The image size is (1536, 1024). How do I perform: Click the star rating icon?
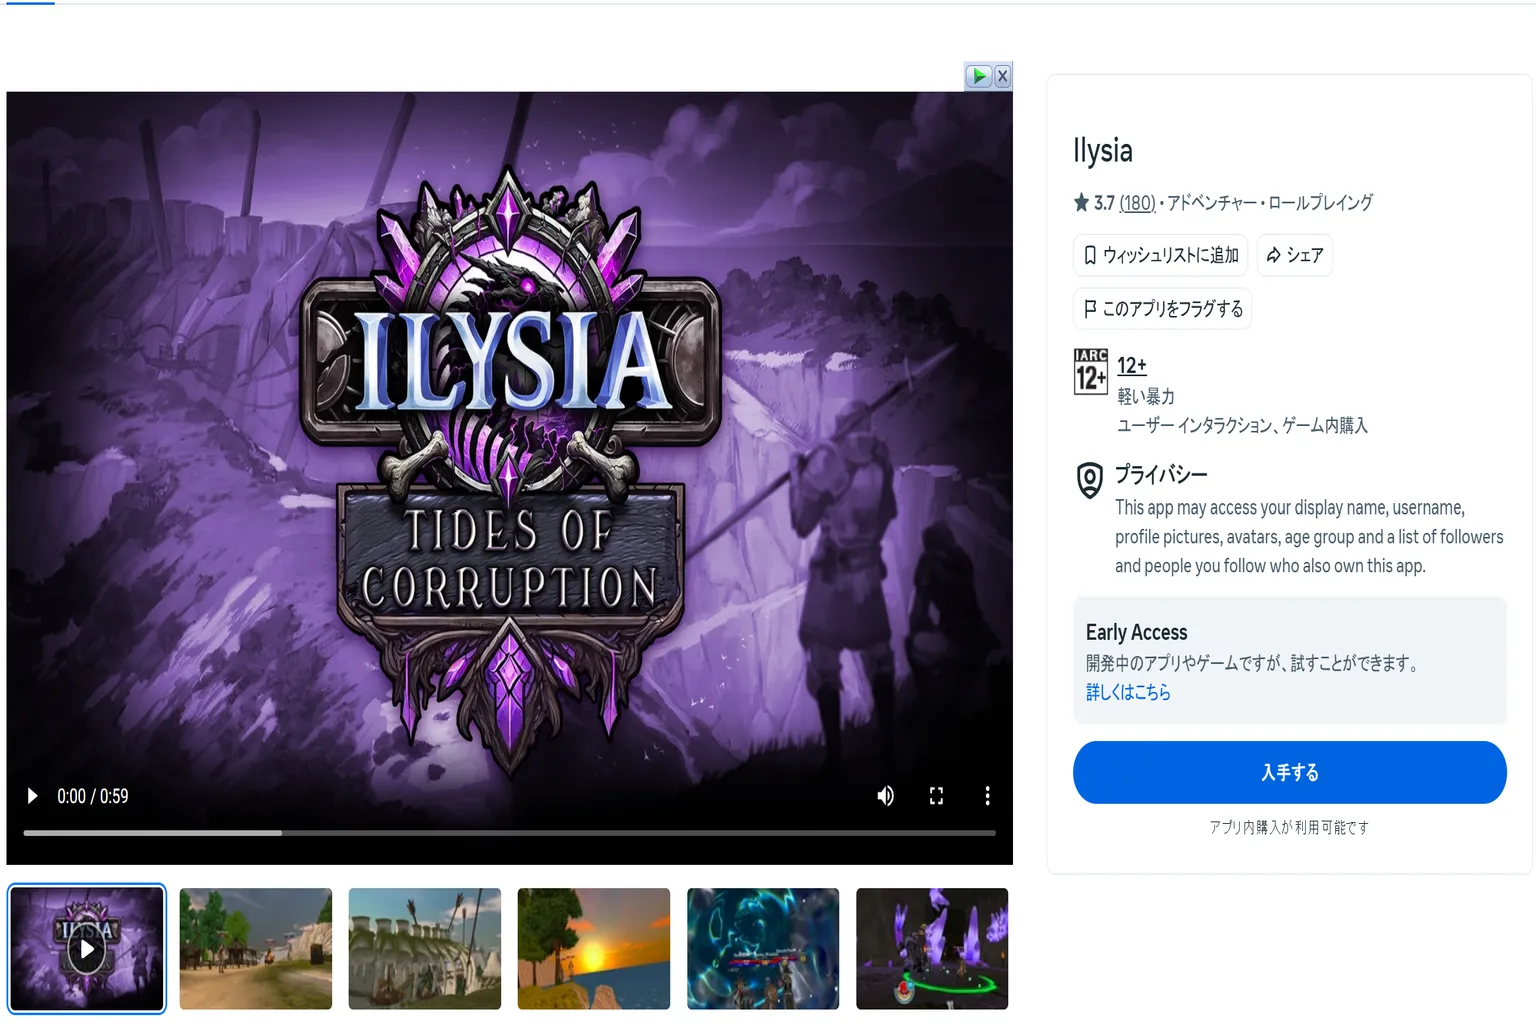pyautogui.click(x=1081, y=203)
